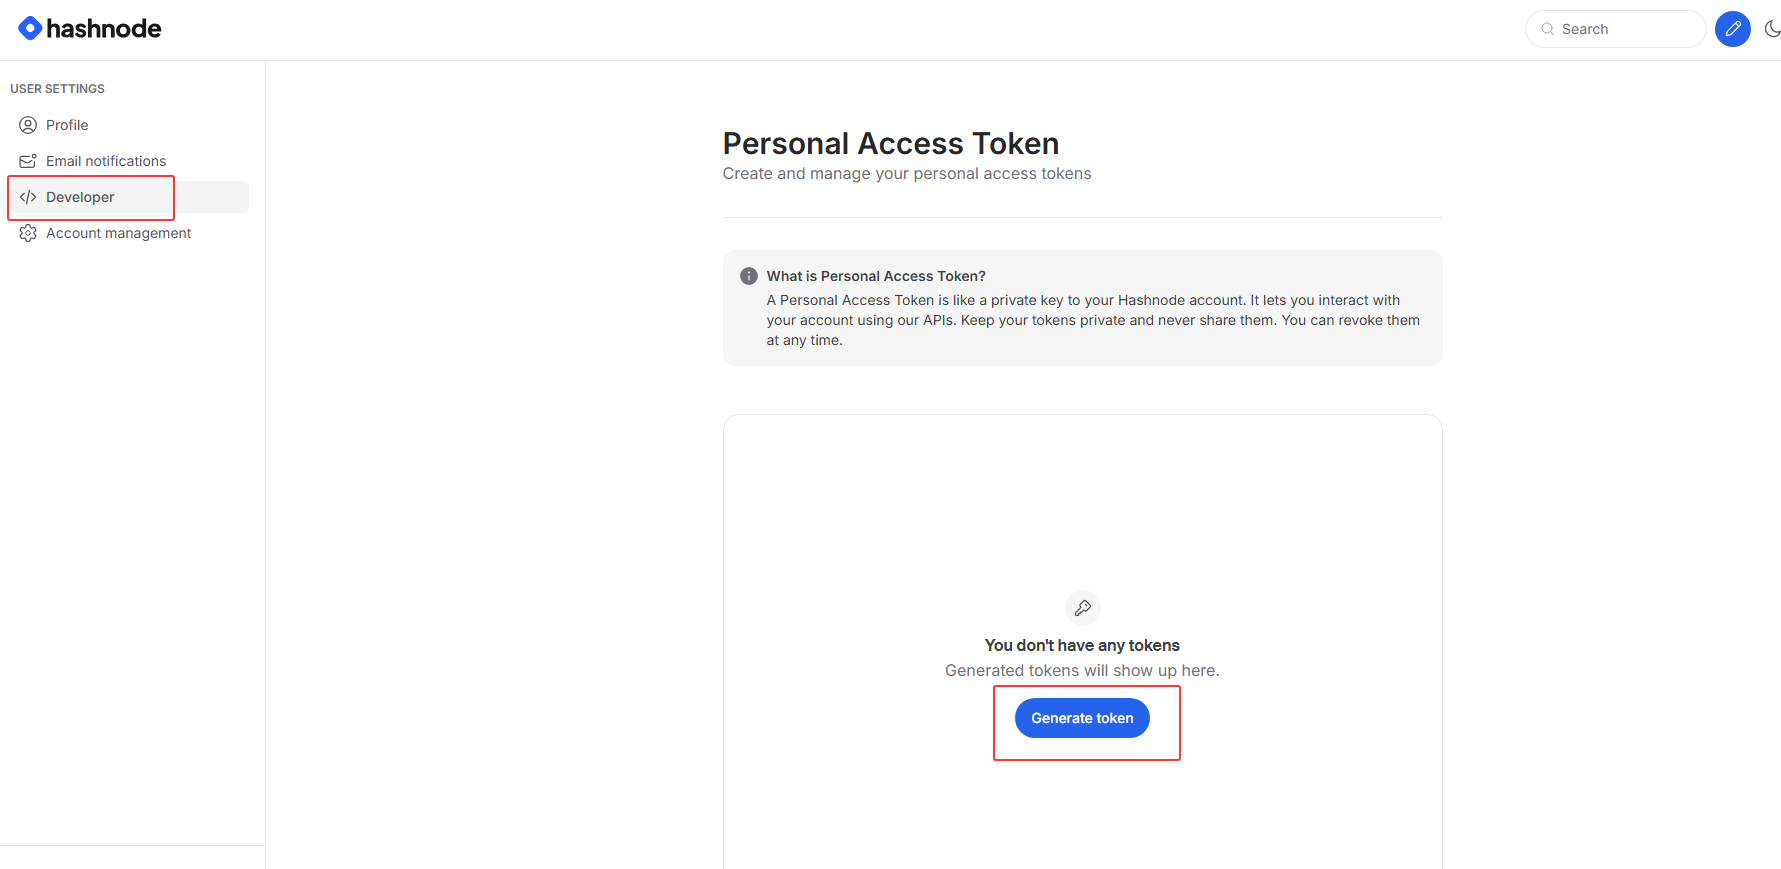
Task: Toggle dark mode with the moon icon
Action: click(1772, 29)
